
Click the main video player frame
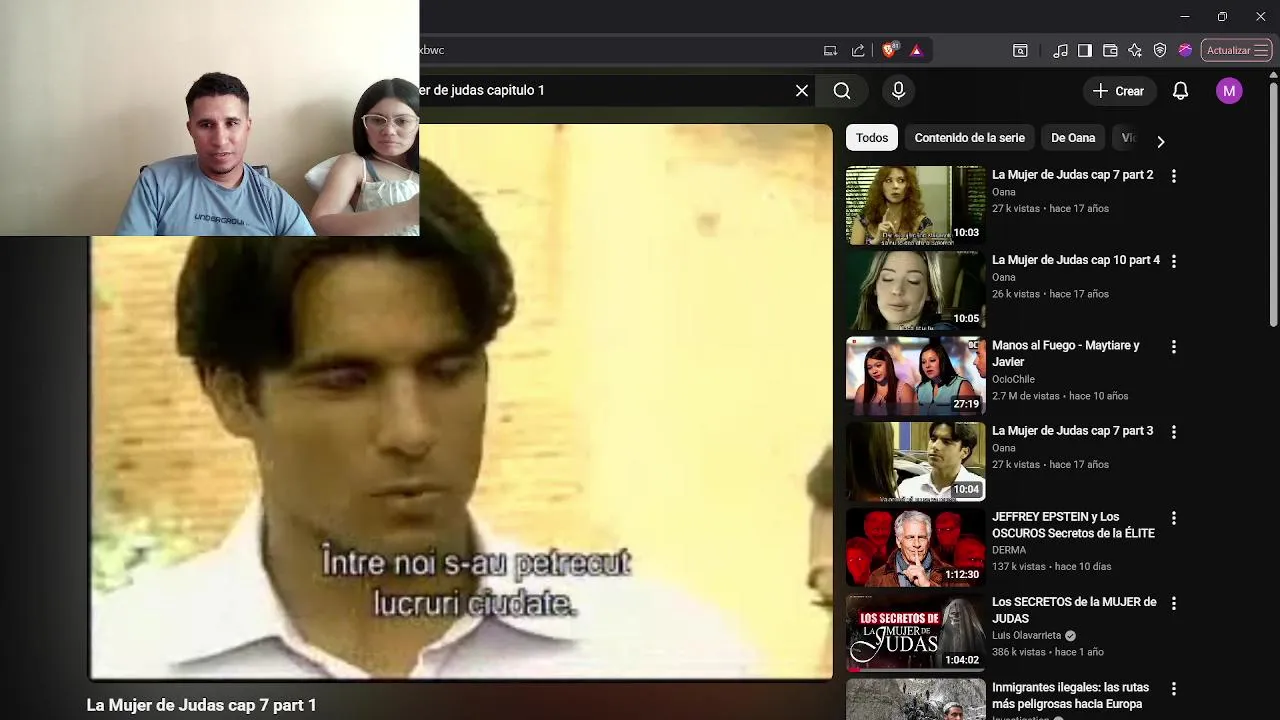pyautogui.click(x=461, y=402)
